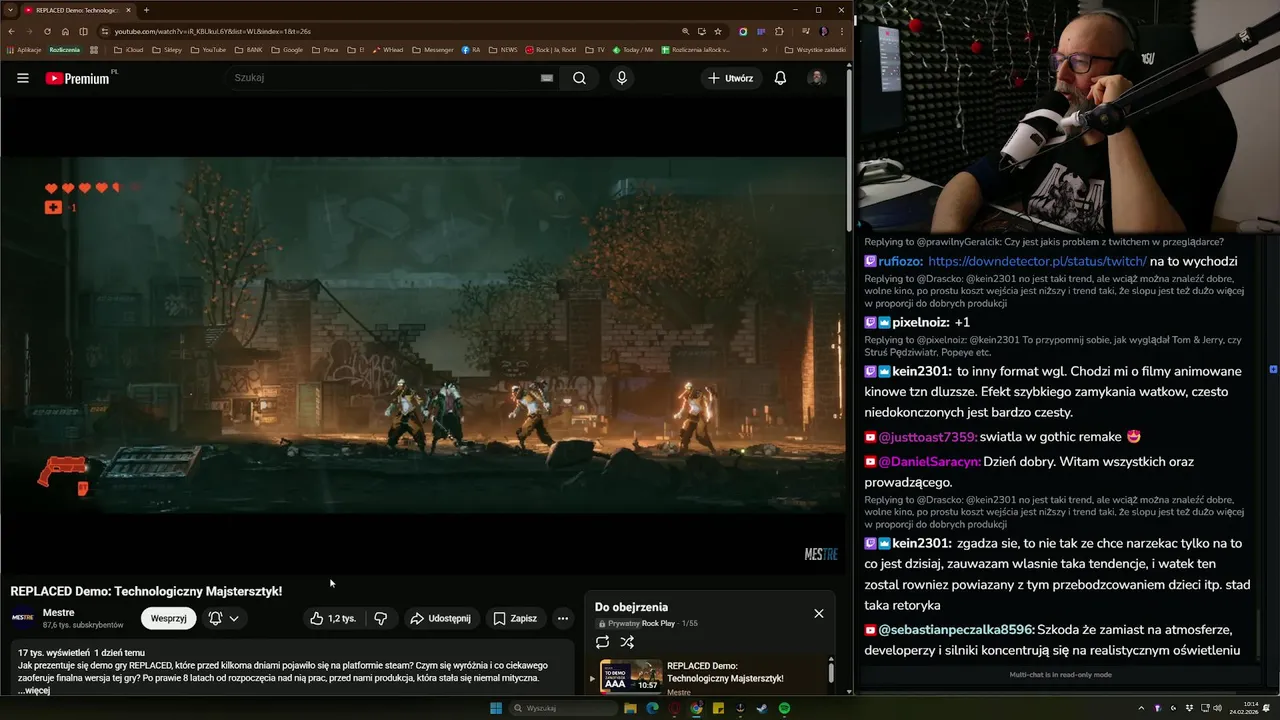Open File Explorer from the taskbar
Screen dimensions: 1280x720
630,708
